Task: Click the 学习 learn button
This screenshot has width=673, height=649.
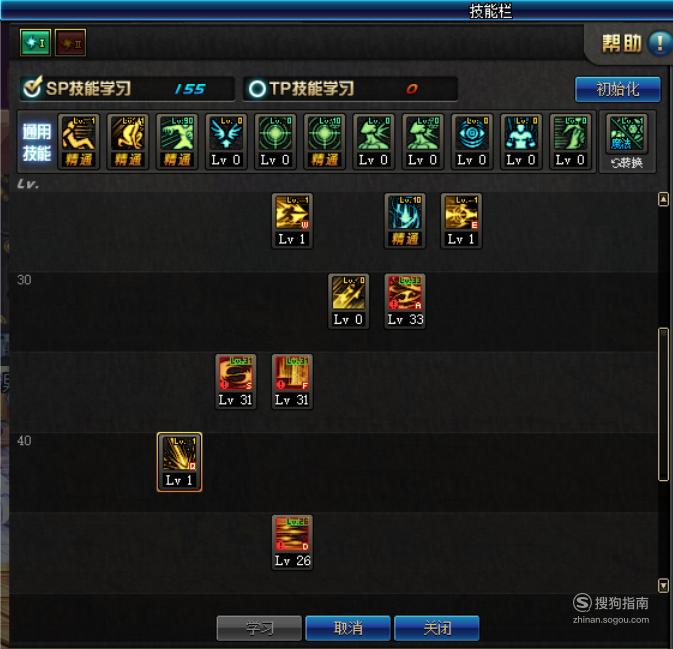Action: coord(259,628)
